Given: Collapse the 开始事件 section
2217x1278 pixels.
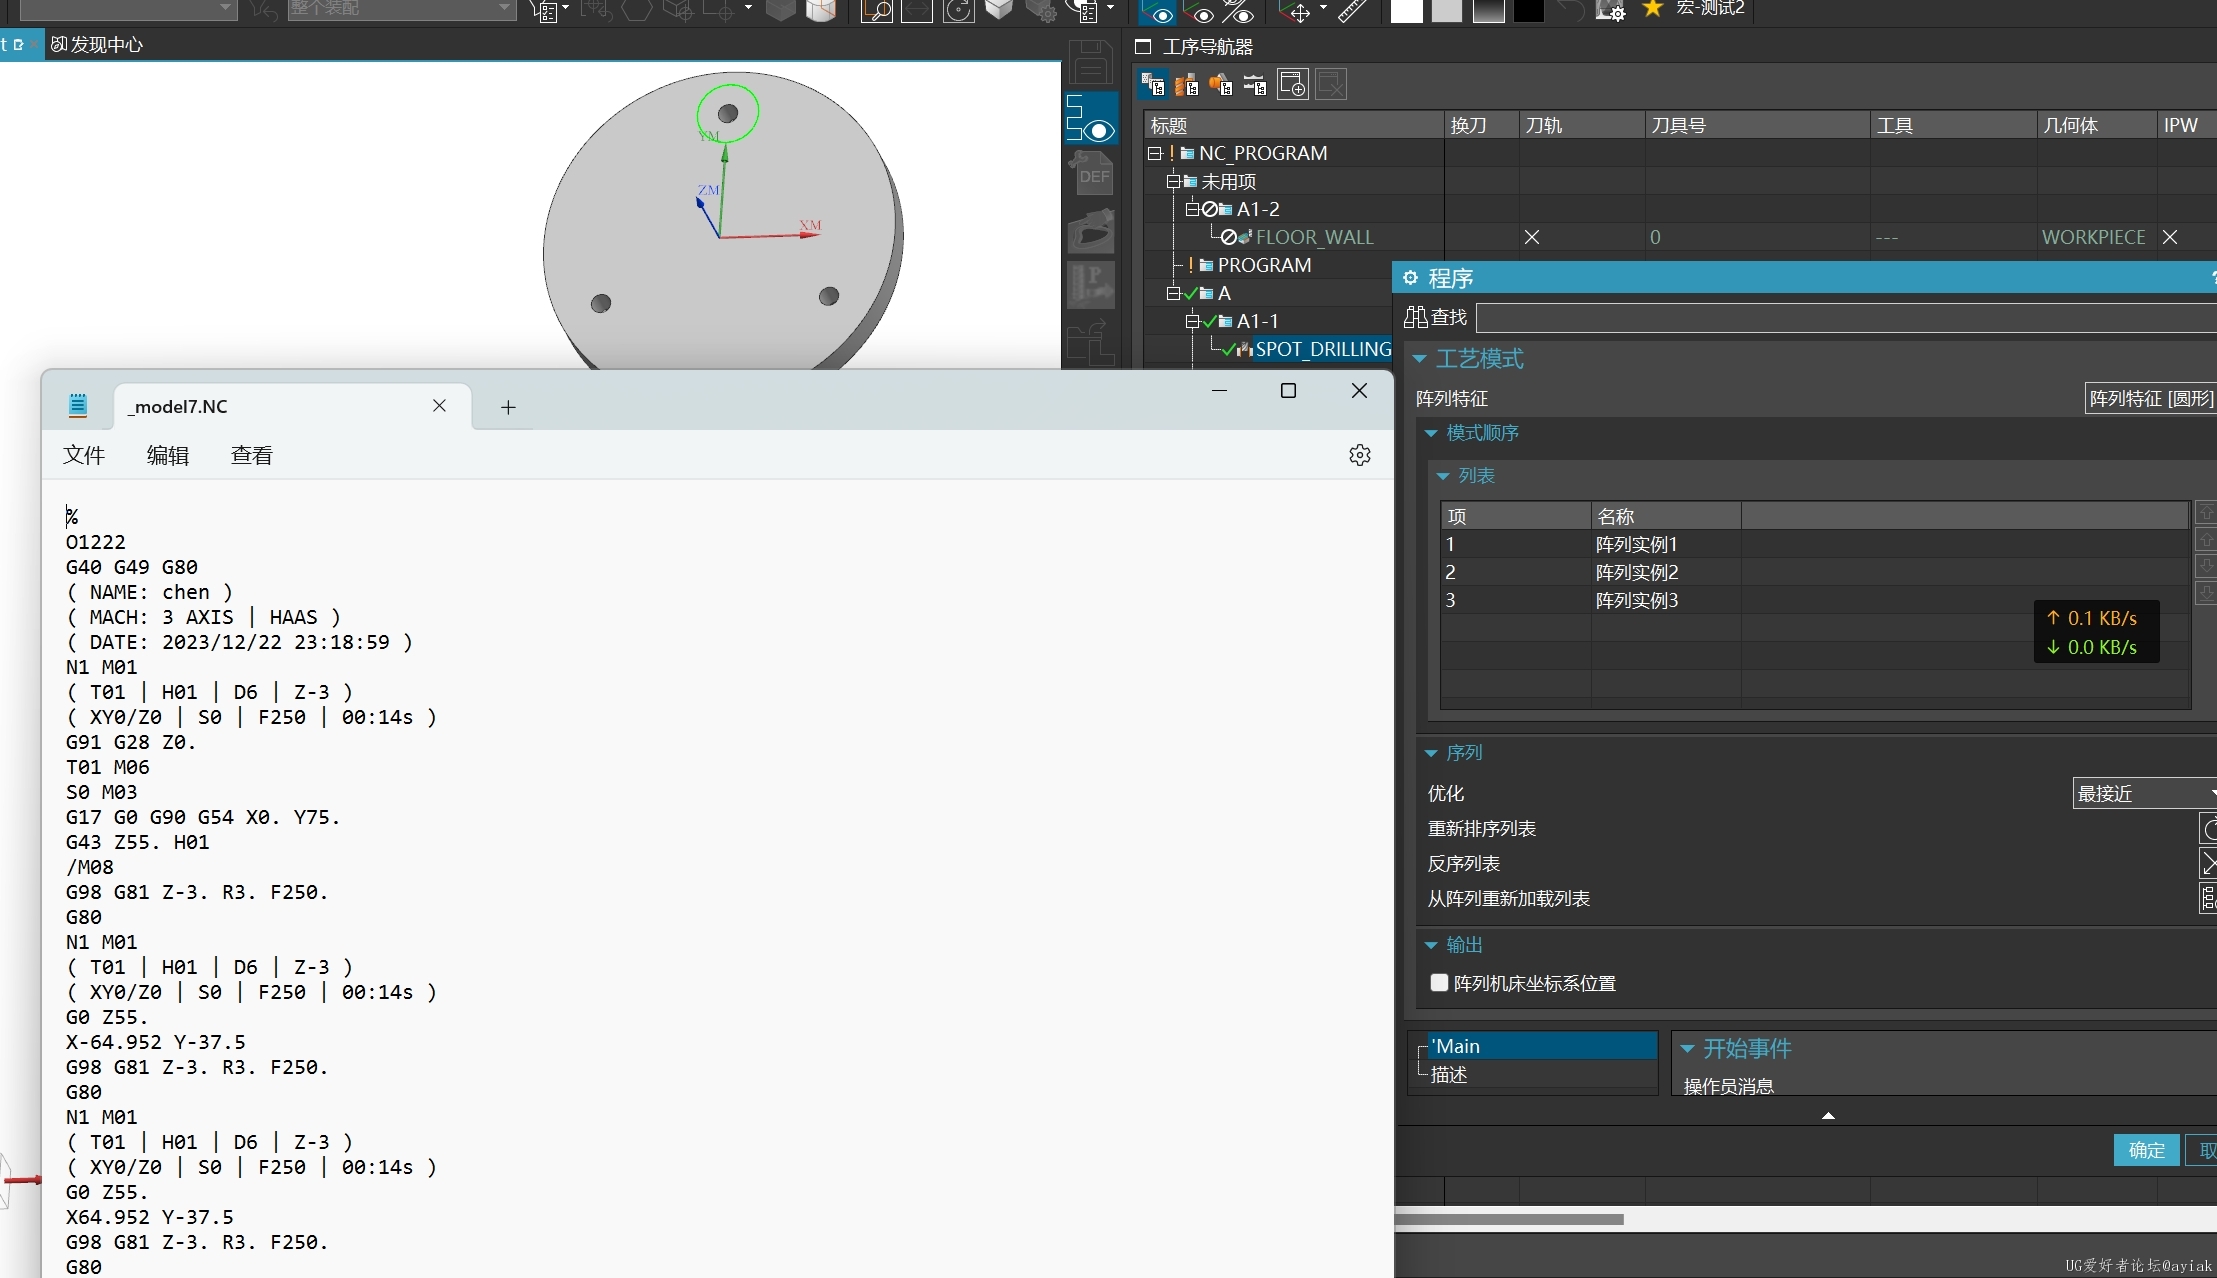Looking at the screenshot, I should [1688, 1048].
